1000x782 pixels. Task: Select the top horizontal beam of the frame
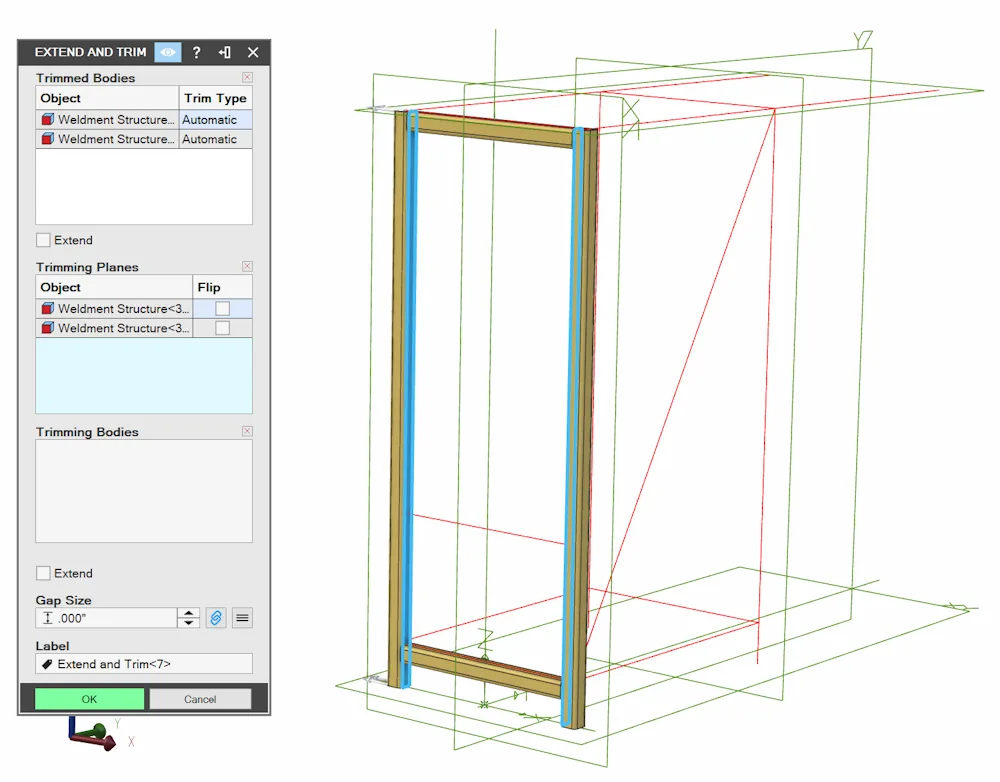[x=496, y=129]
